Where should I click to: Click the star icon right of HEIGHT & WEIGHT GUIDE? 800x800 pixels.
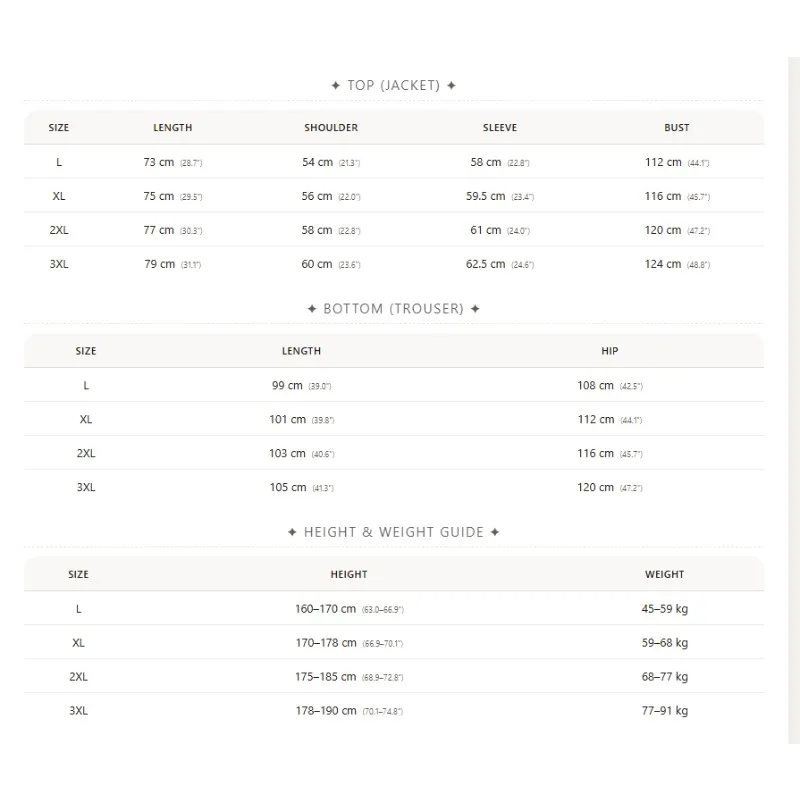tap(494, 532)
